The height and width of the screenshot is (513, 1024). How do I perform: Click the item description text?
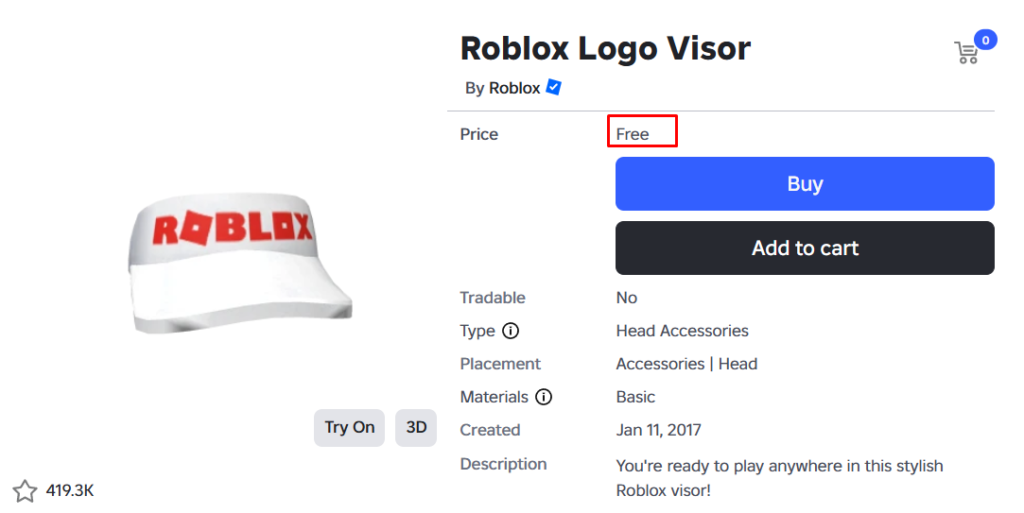[779, 478]
